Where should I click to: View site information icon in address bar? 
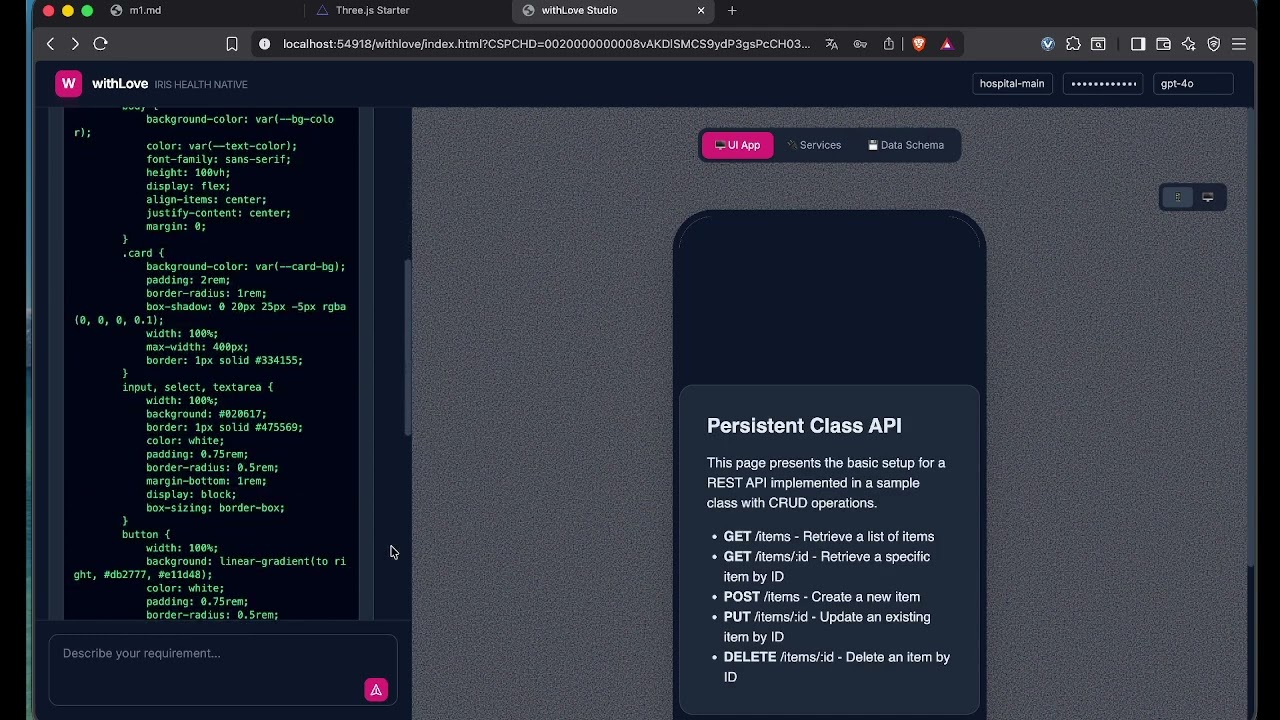(x=264, y=44)
